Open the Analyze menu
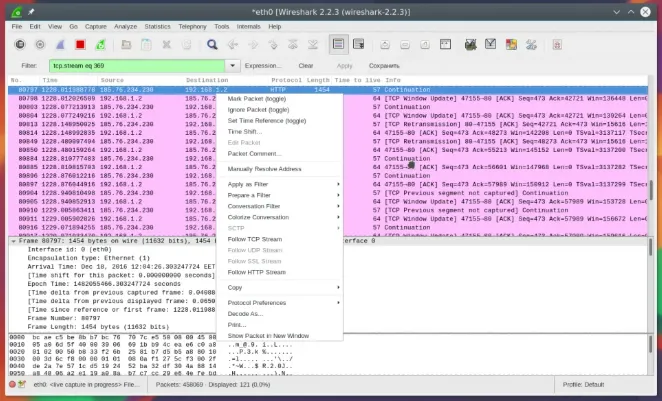This screenshot has width=662, height=401. pyautogui.click(x=125, y=27)
